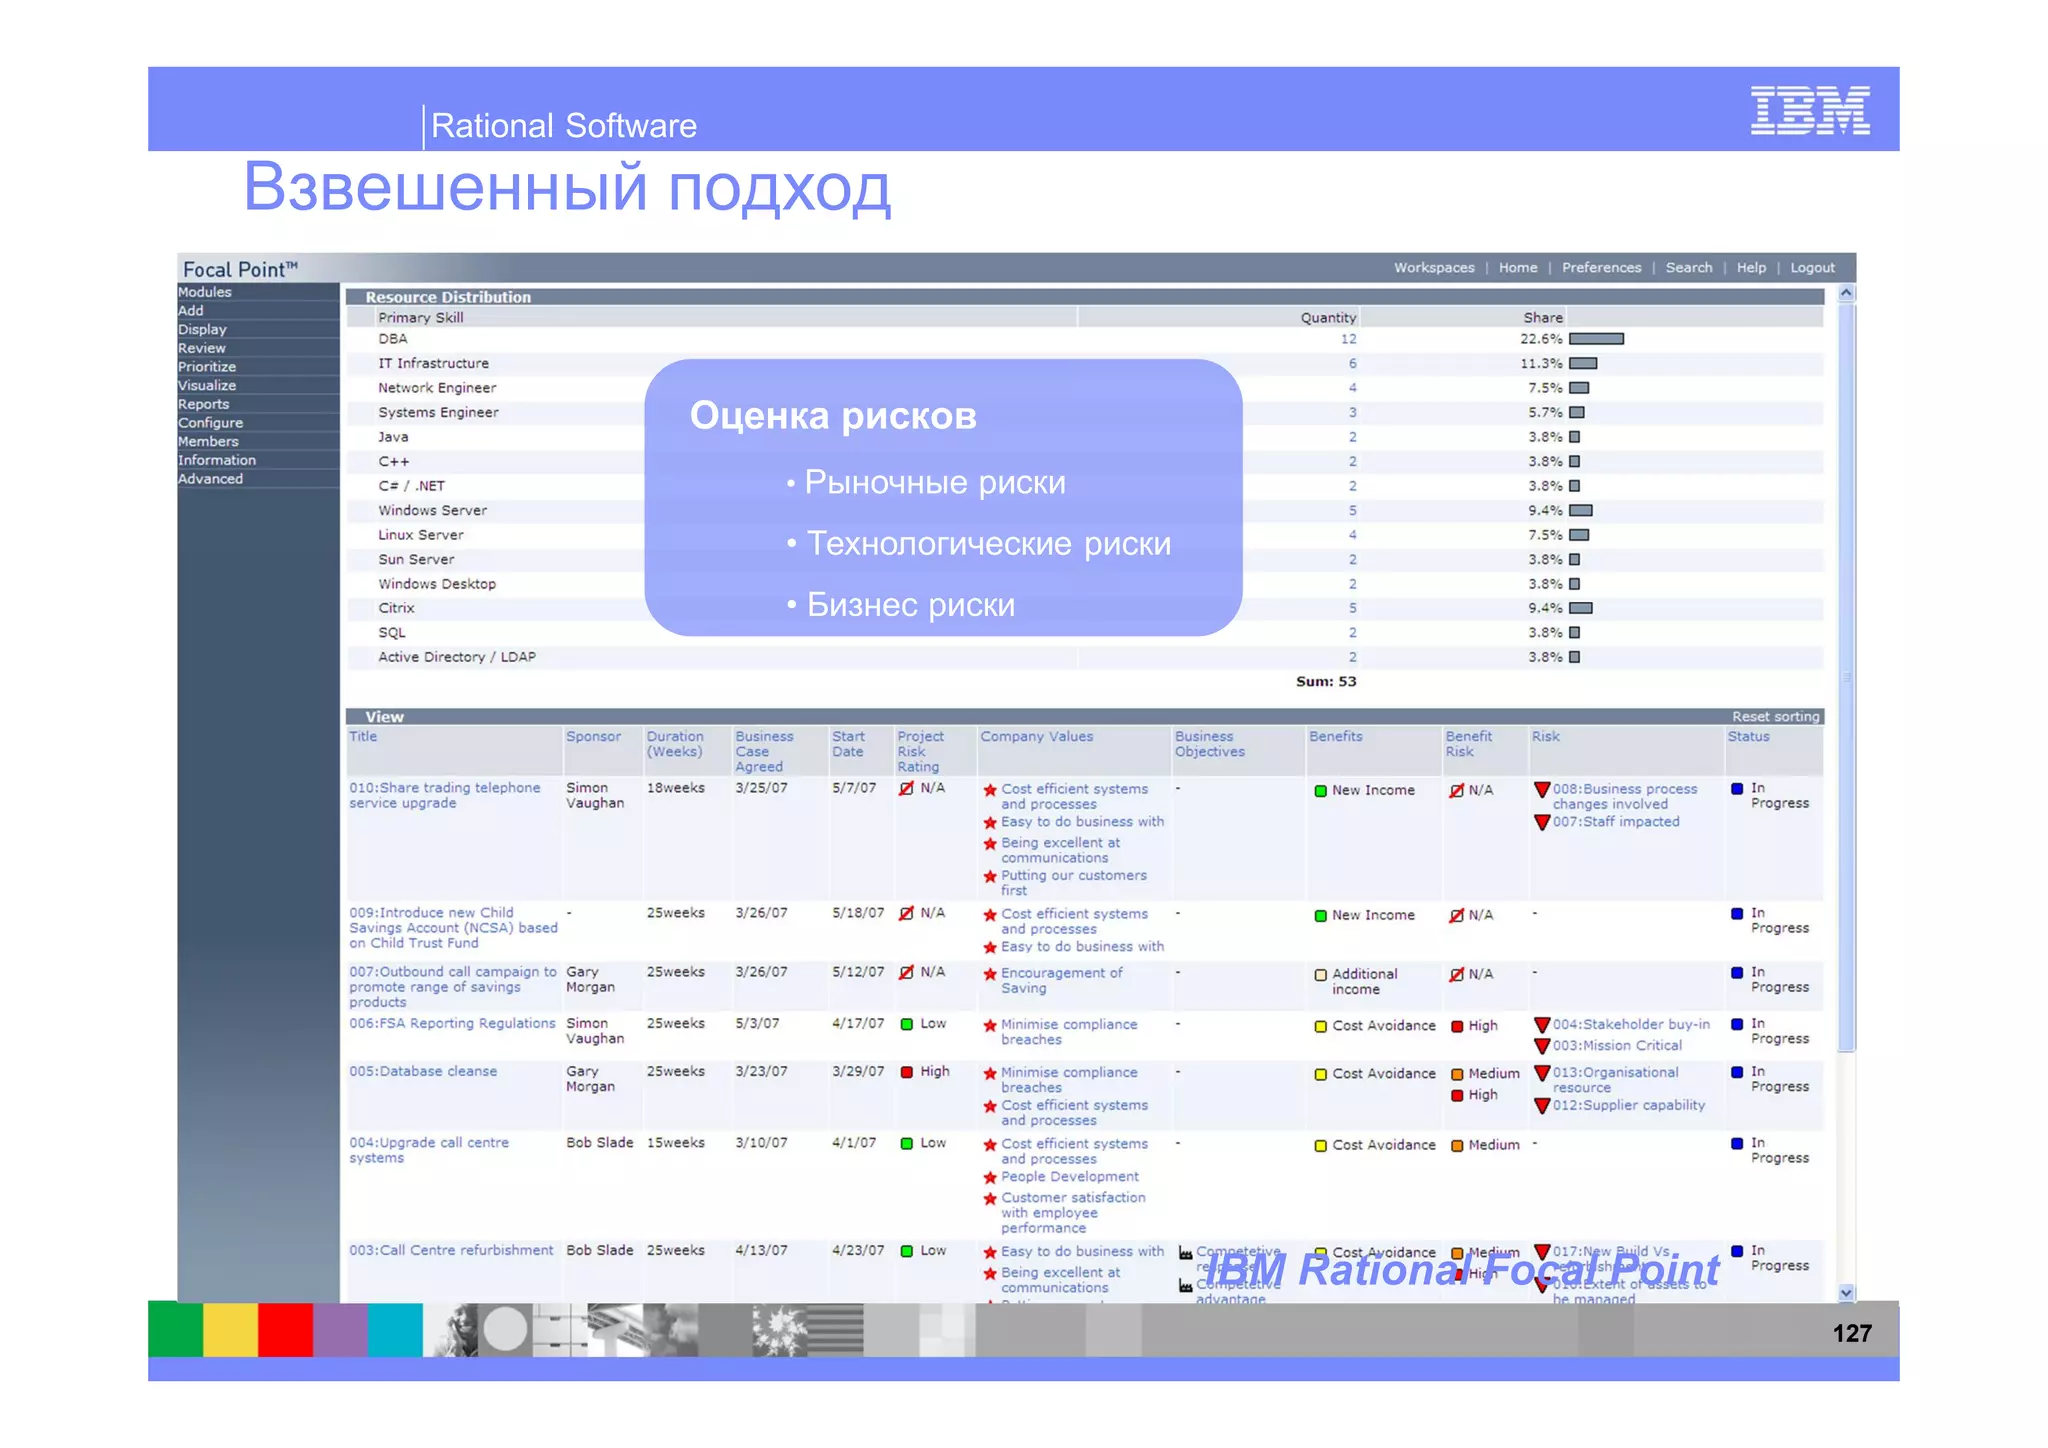Click green New Income benefit icon for project 010
This screenshot has width=2048, height=1448.
(x=1320, y=791)
